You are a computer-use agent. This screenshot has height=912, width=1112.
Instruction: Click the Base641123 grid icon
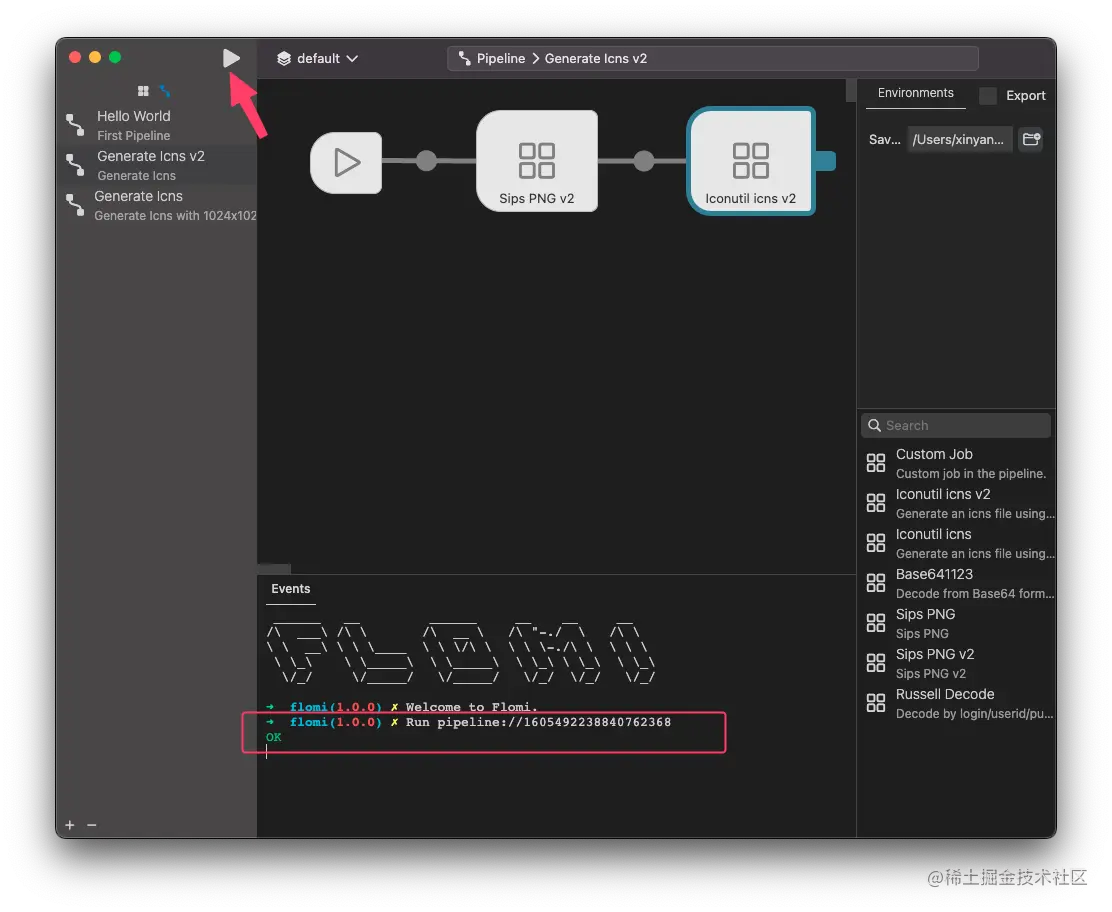pos(876,583)
